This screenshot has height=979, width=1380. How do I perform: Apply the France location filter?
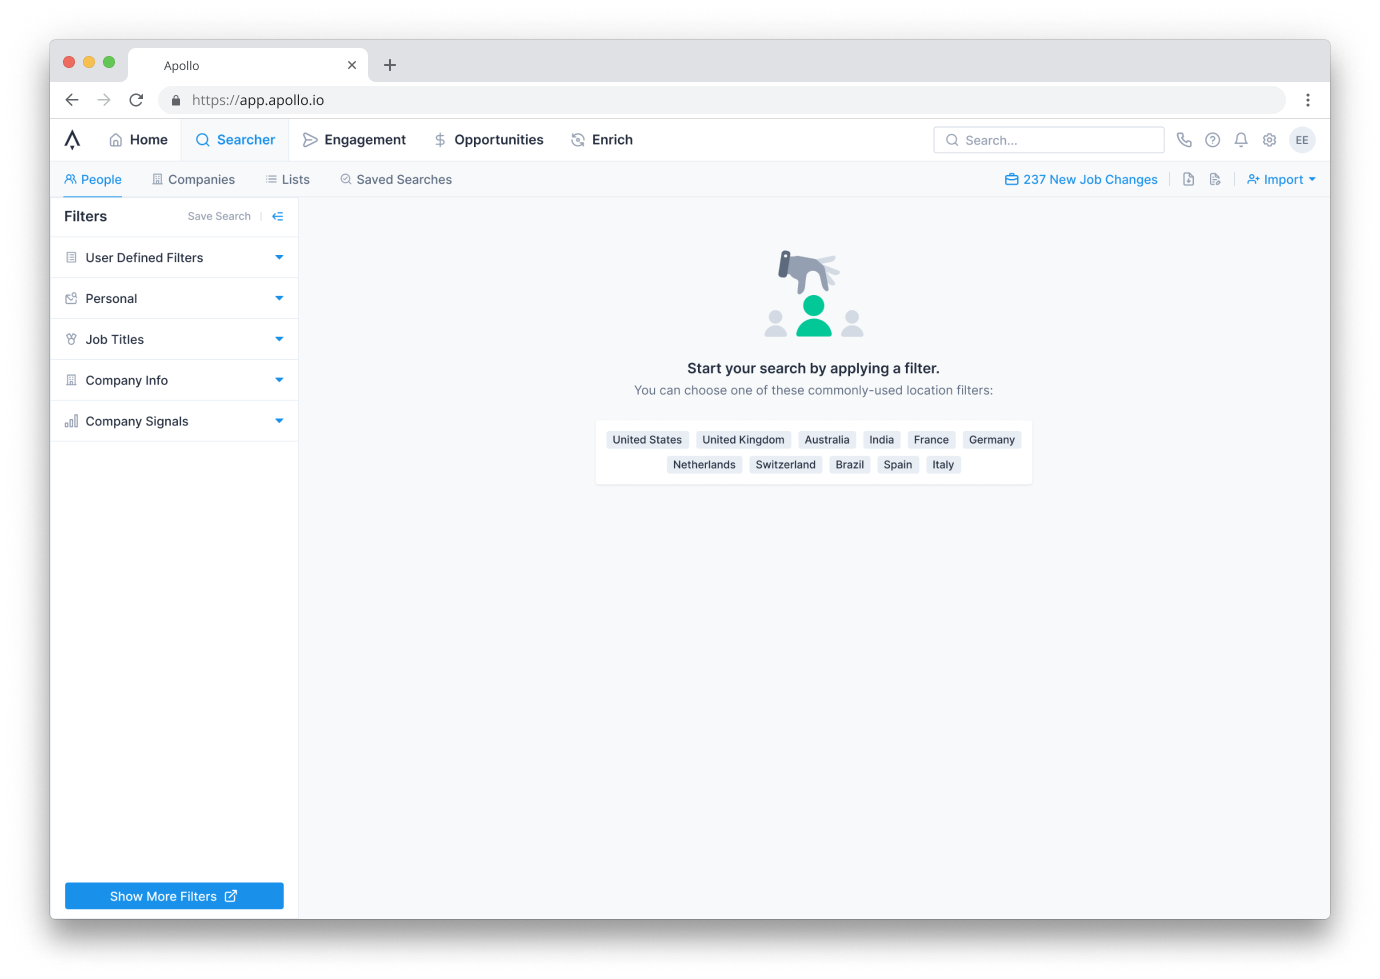(x=931, y=440)
